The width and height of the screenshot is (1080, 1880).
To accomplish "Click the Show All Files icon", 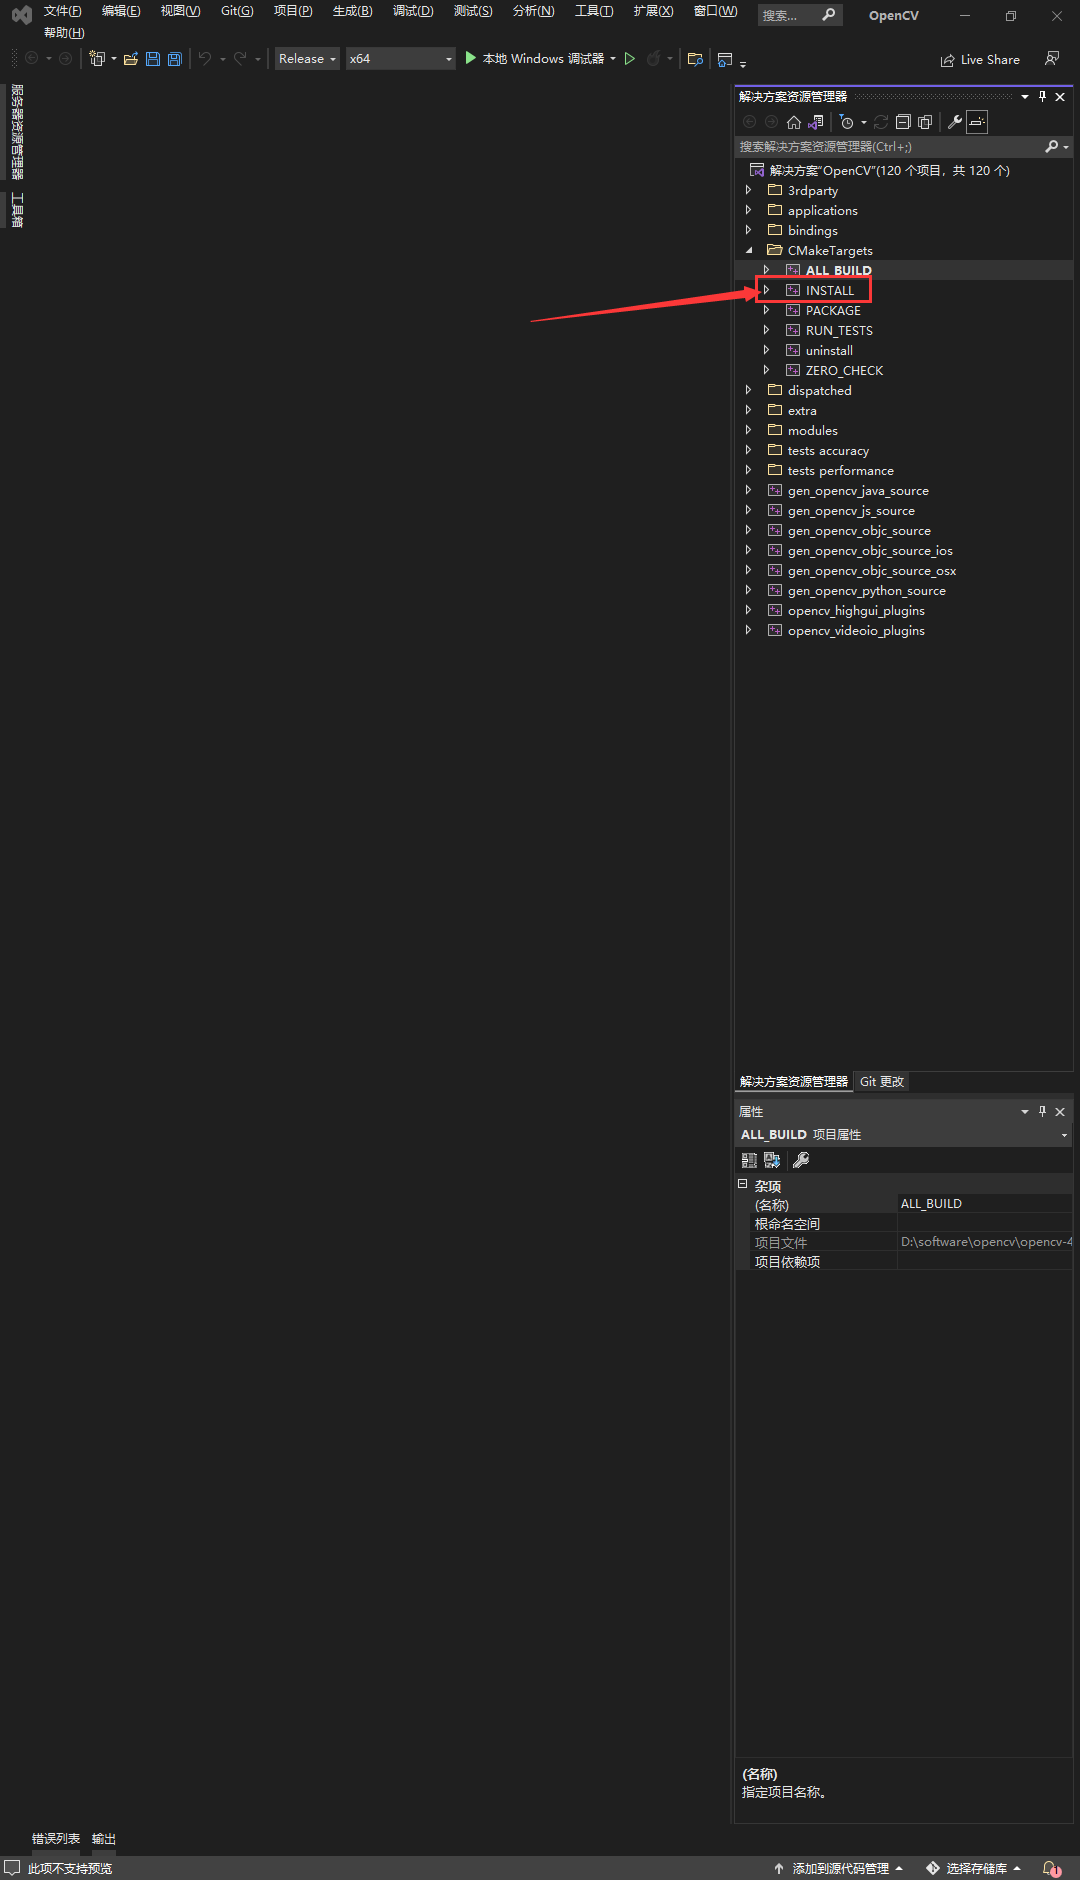I will [x=925, y=122].
